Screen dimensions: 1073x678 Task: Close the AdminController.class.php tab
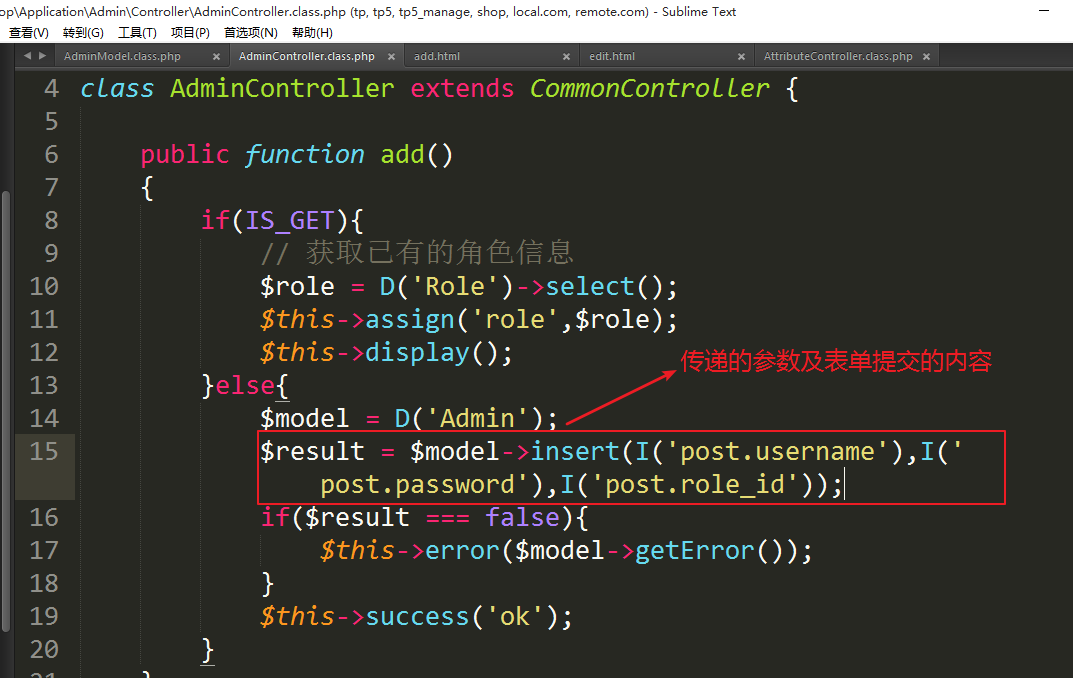(x=391, y=57)
